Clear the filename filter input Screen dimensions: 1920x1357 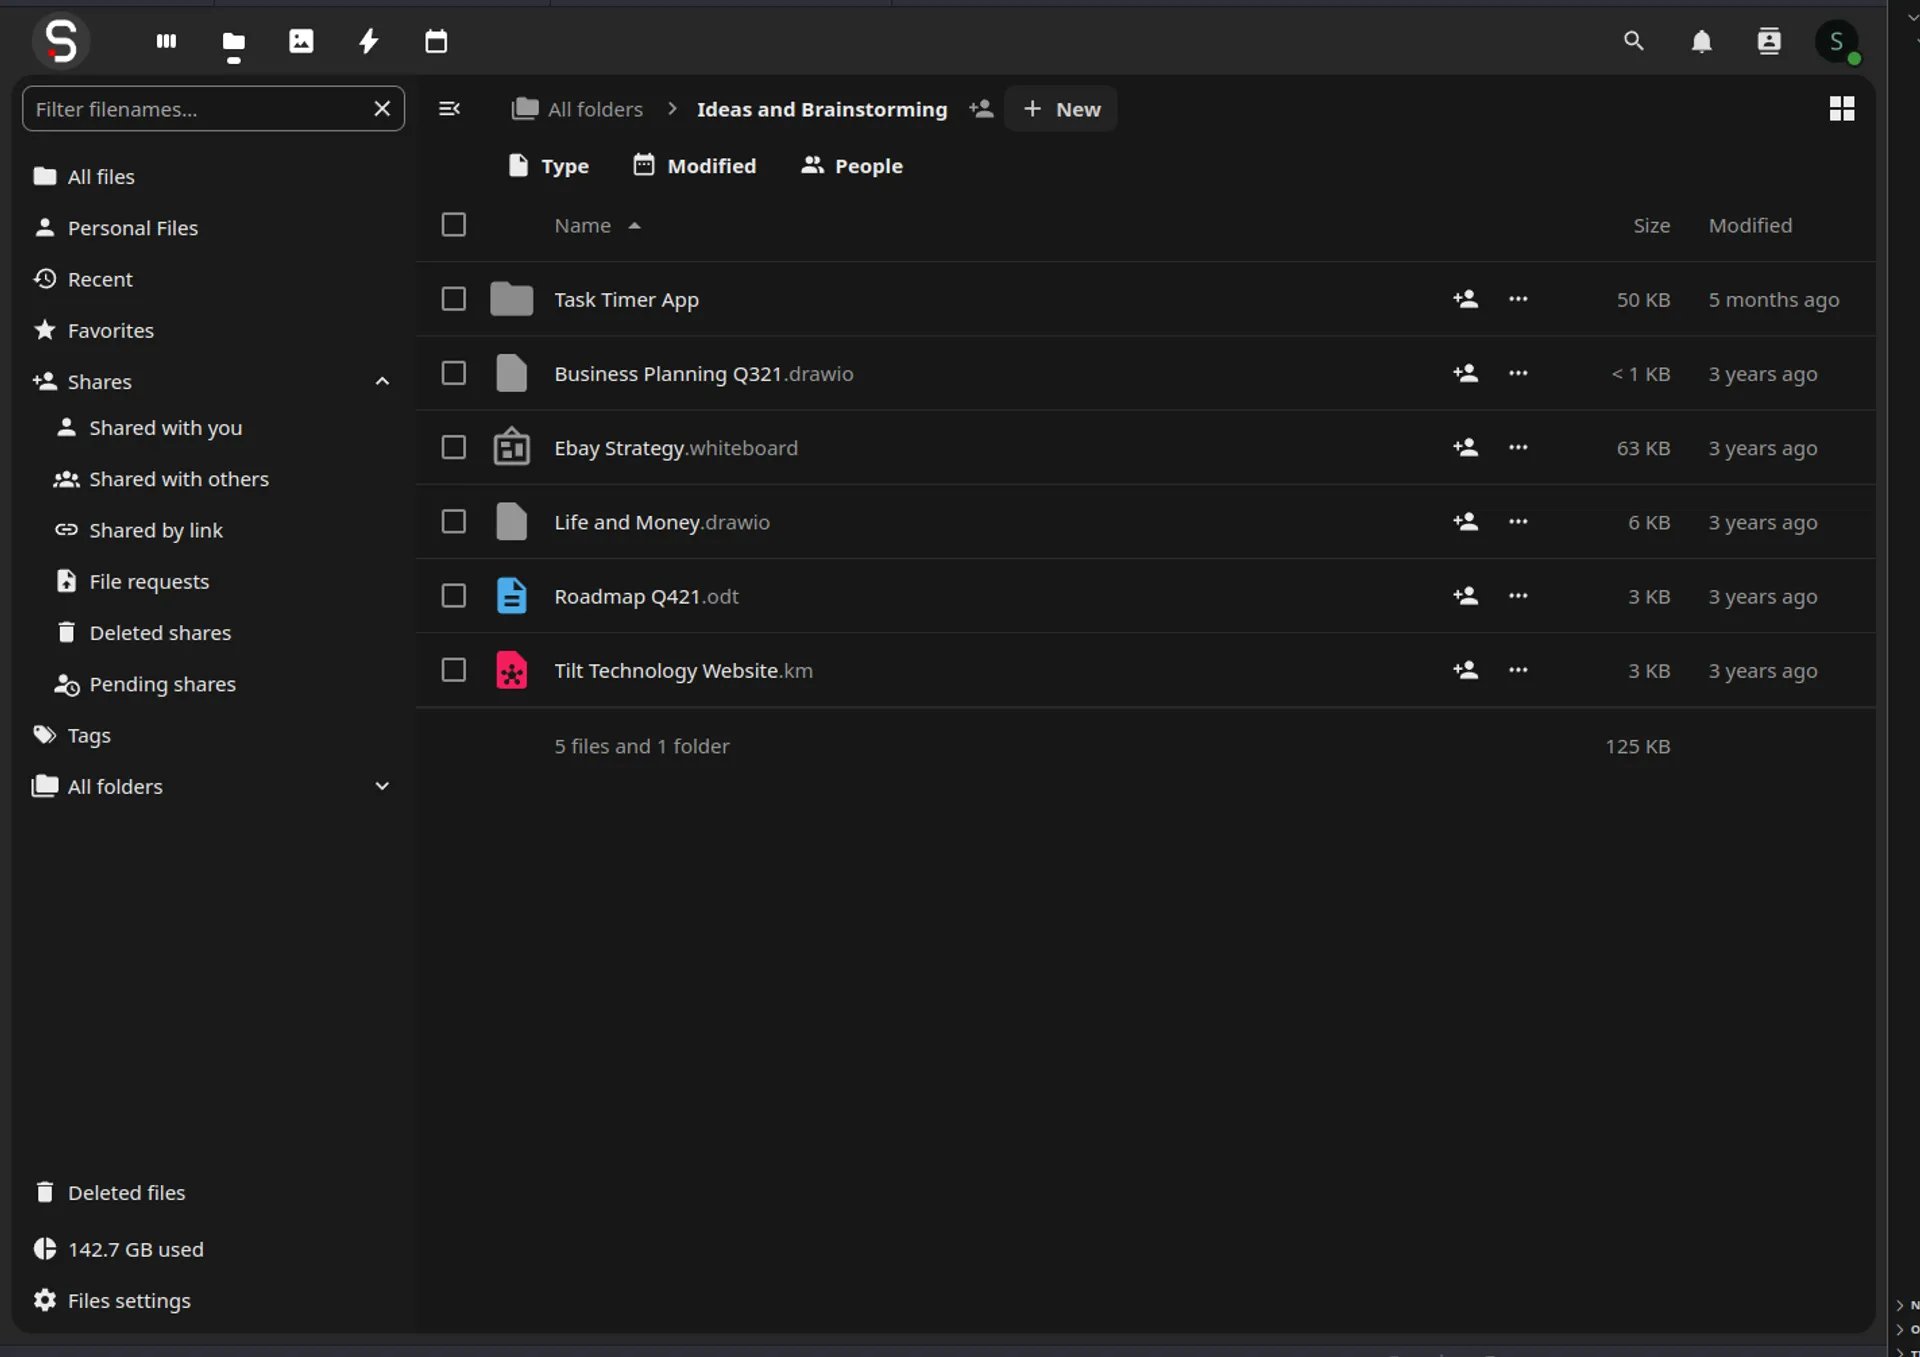coord(383,108)
